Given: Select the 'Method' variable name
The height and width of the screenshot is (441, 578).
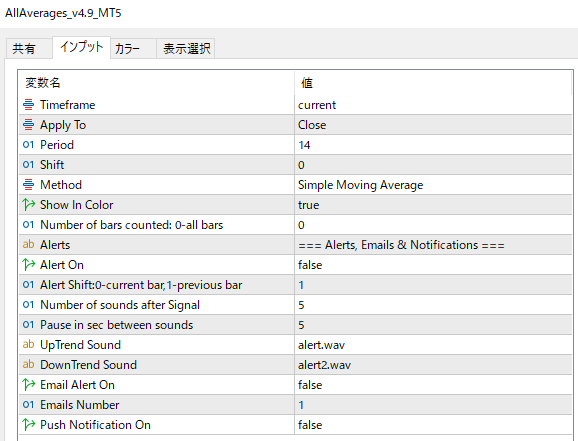Looking at the screenshot, I should [61, 184].
